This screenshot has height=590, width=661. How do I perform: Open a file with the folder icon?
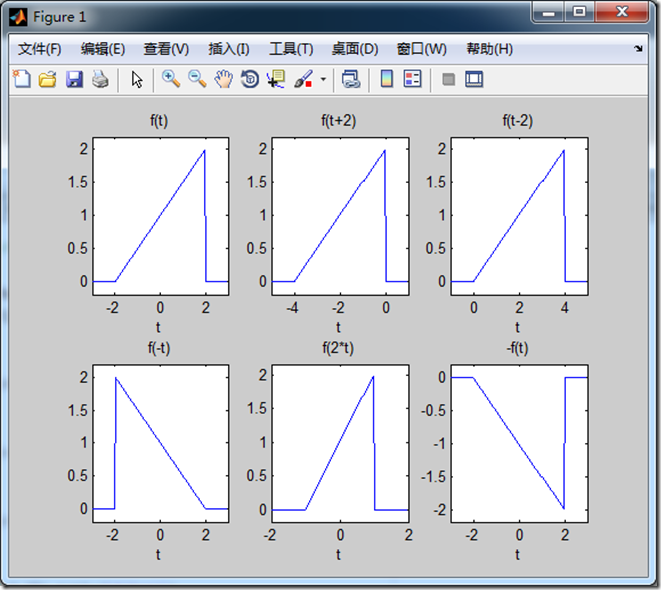48,79
